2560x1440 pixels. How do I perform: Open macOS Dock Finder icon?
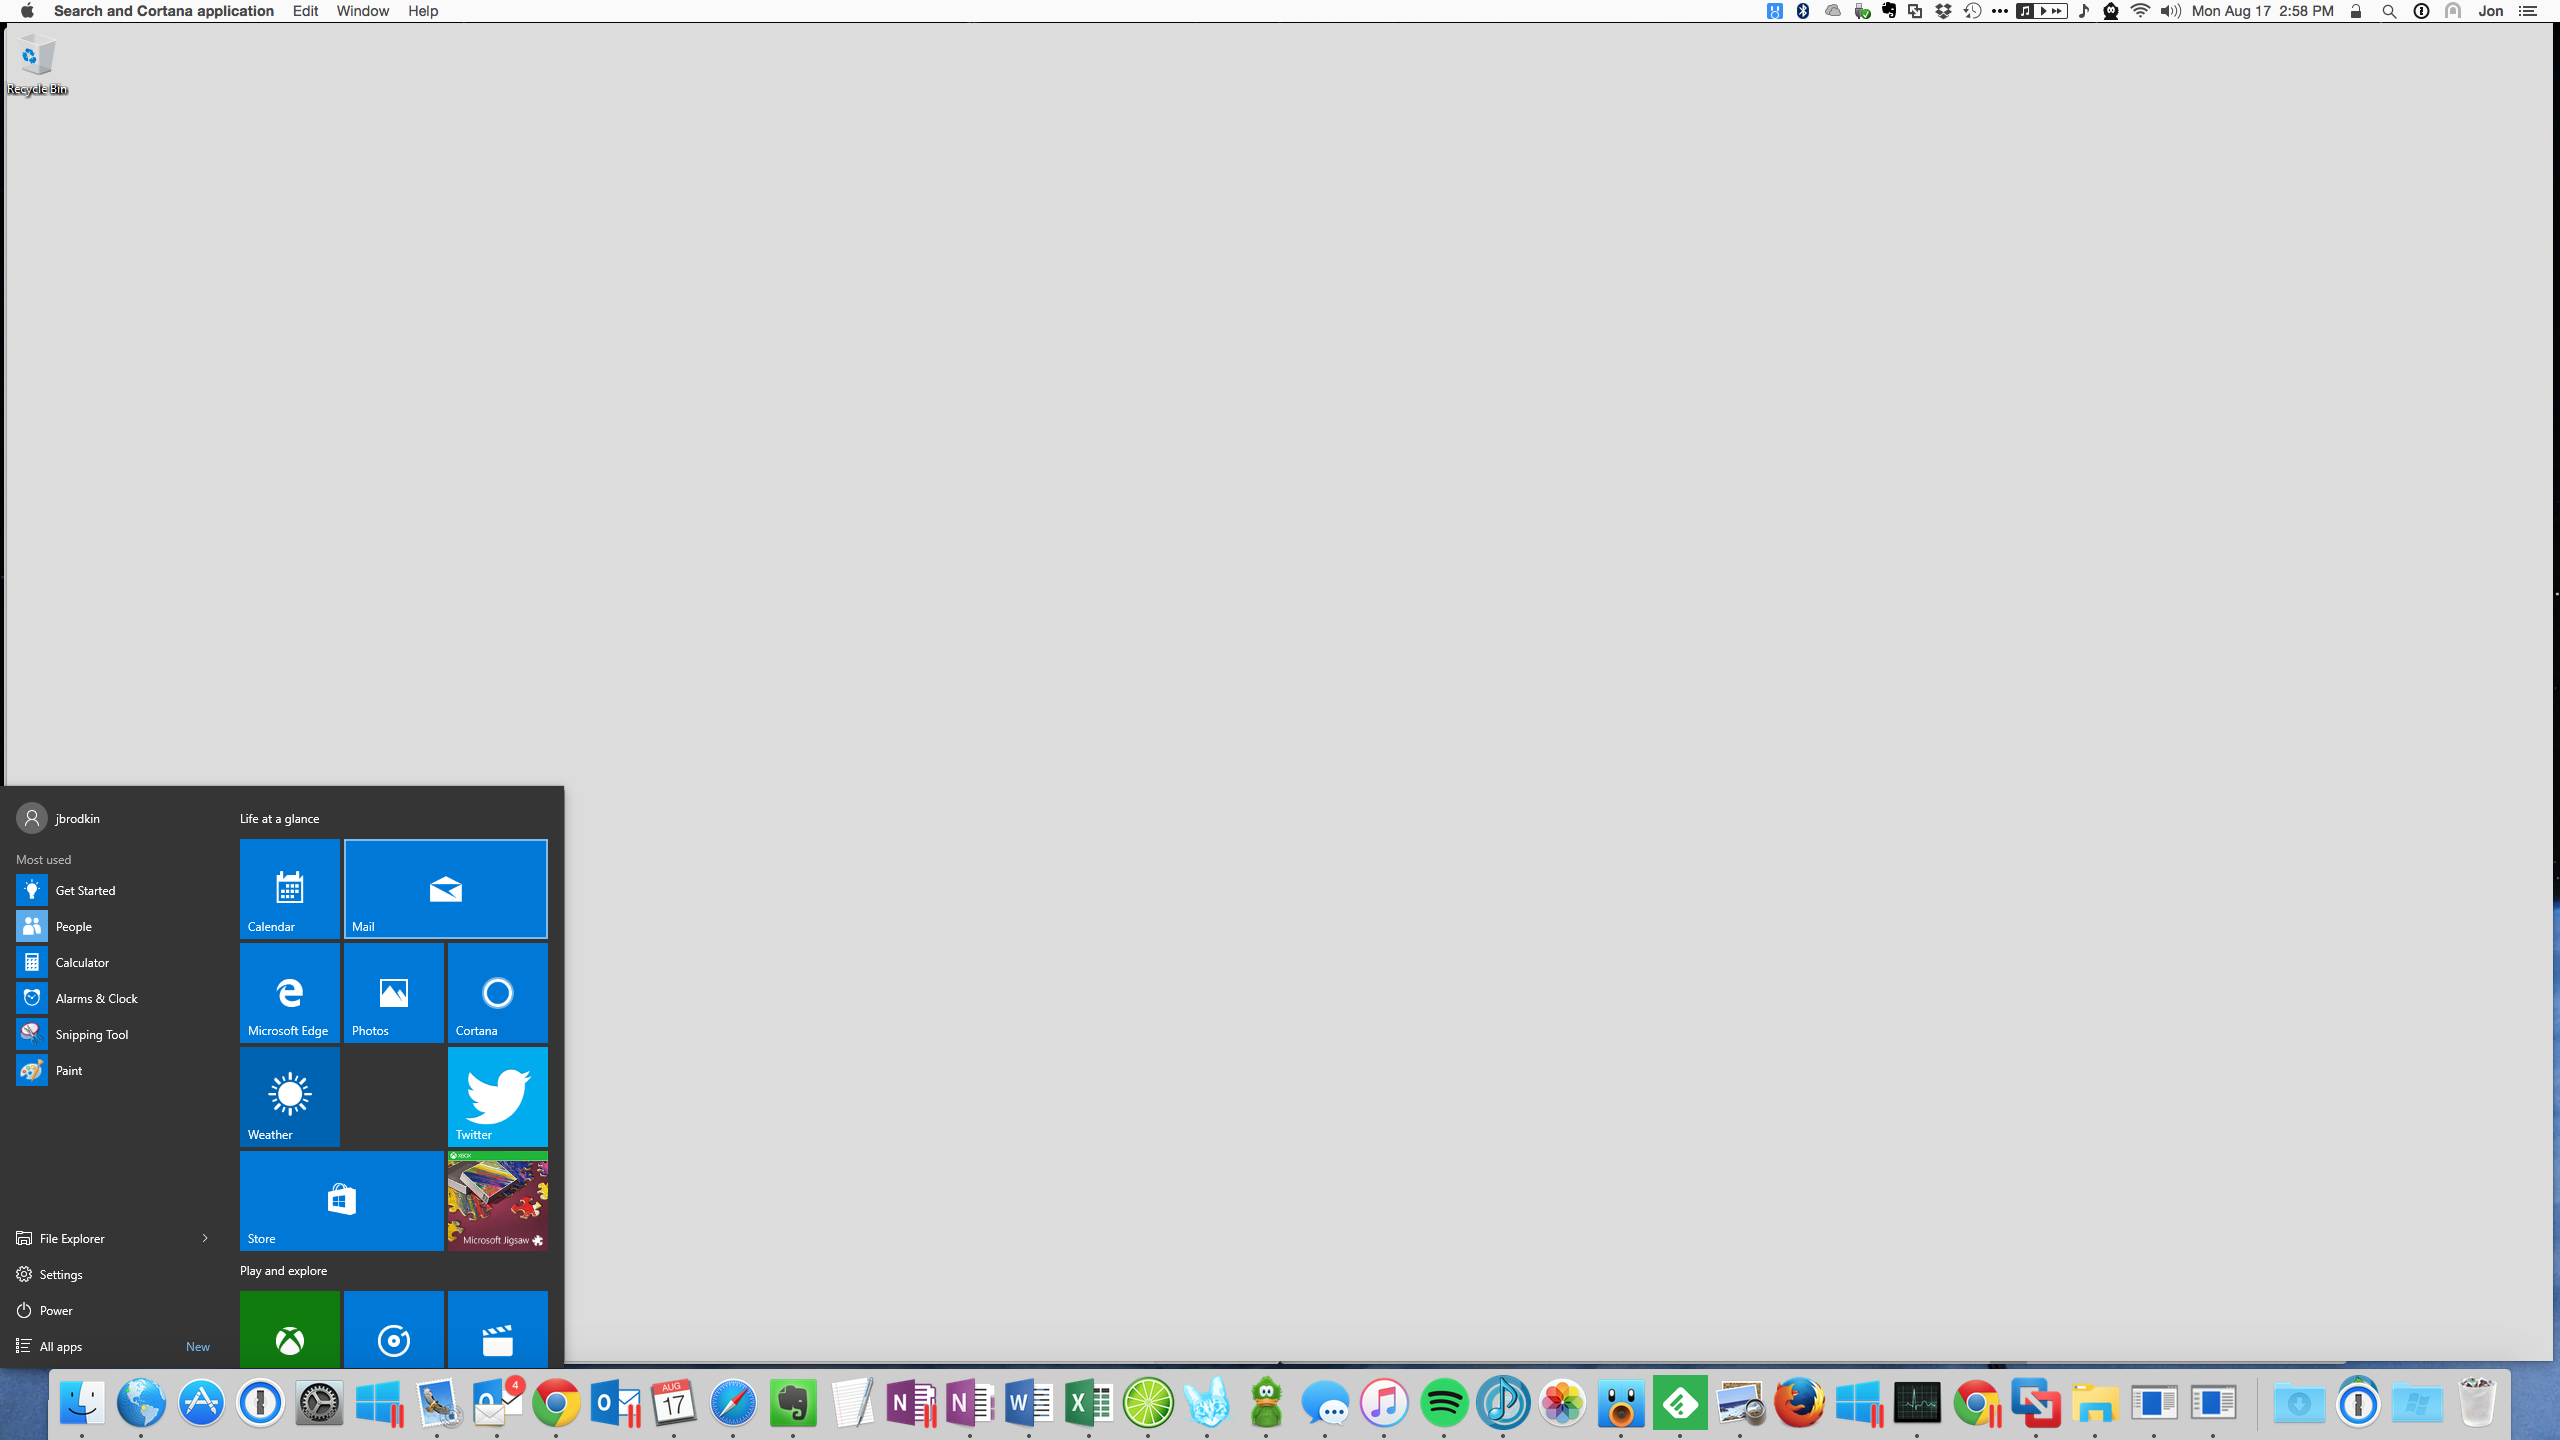79,1403
